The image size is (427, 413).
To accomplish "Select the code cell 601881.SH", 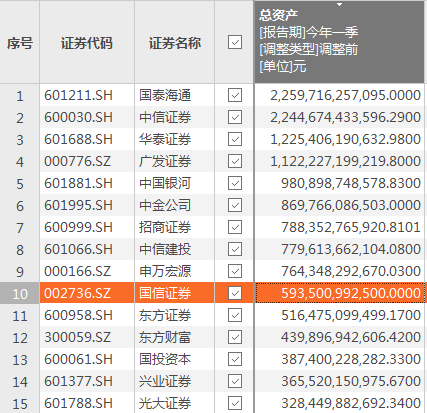I will (x=87, y=183).
